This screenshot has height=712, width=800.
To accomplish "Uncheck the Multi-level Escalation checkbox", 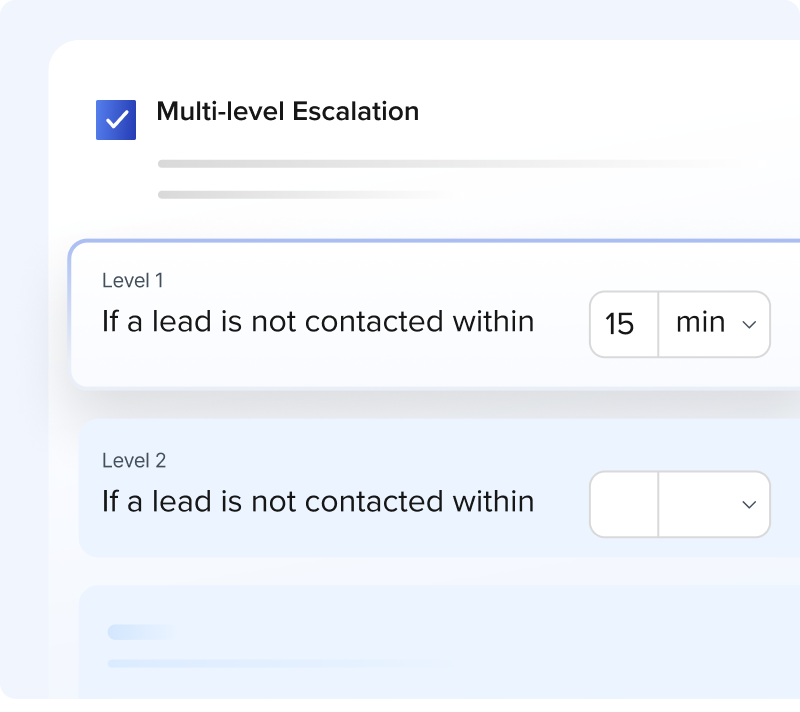I will [x=116, y=120].
